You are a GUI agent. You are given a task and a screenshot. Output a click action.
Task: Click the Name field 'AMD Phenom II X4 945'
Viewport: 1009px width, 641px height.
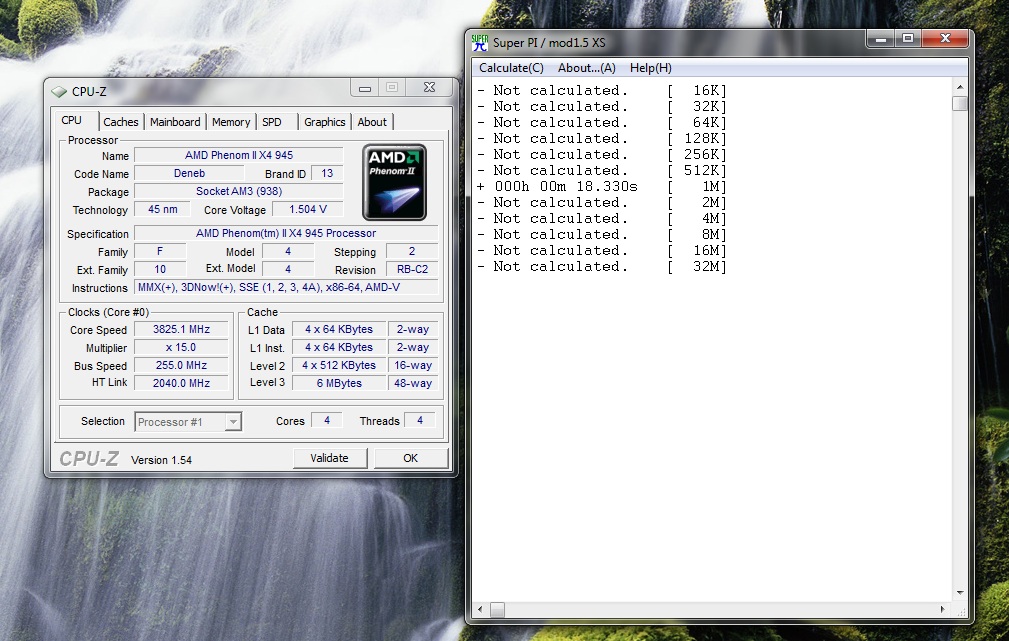[239, 155]
